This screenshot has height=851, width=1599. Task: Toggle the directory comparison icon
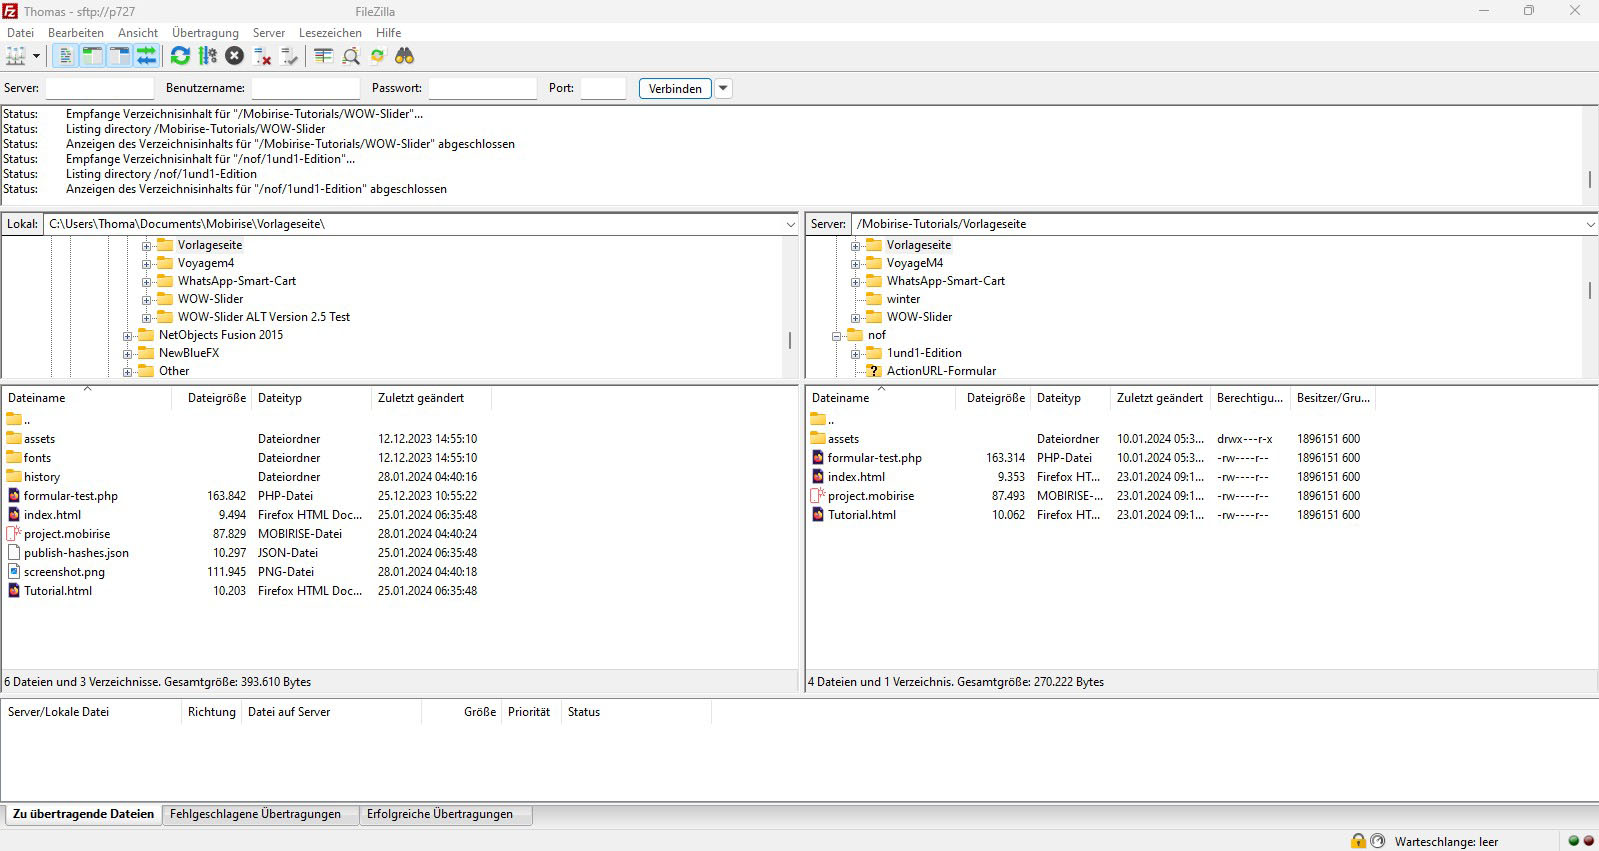pyautogui.click(x=351, y=56)
